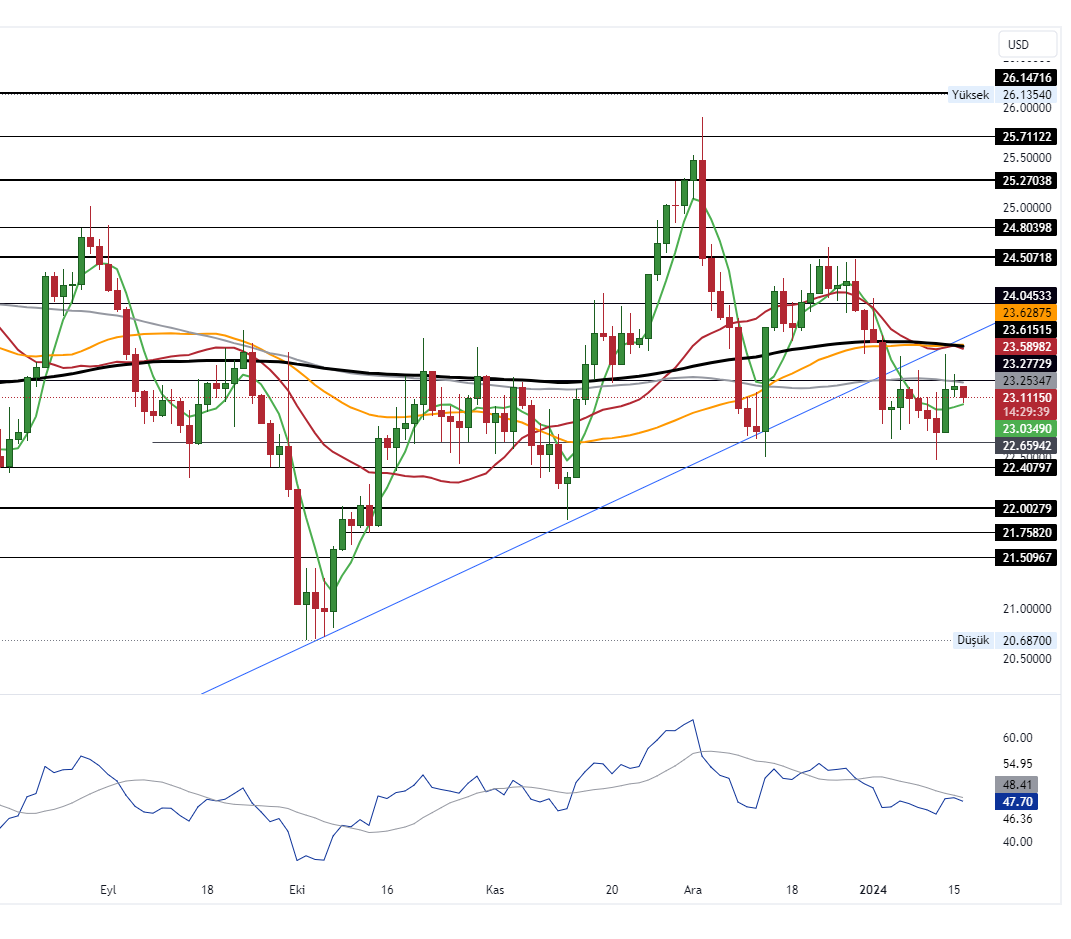Click the blue RSI value 47.70 label
Screen dimensions: 1071x939
click(1017, 801)
